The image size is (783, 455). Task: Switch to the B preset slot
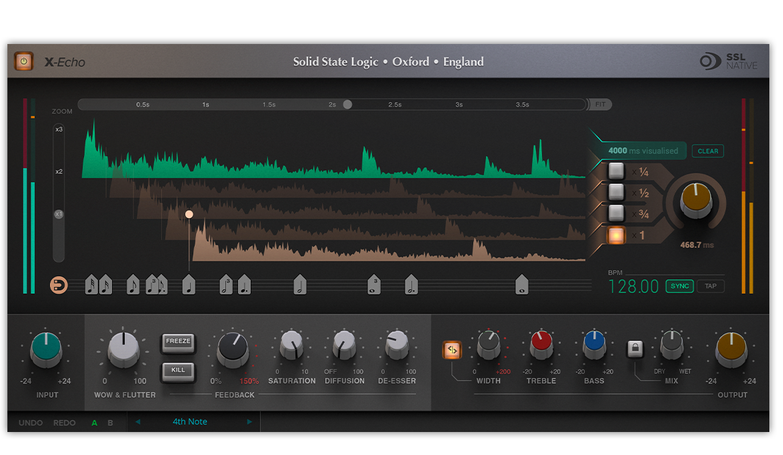(110, 423)
